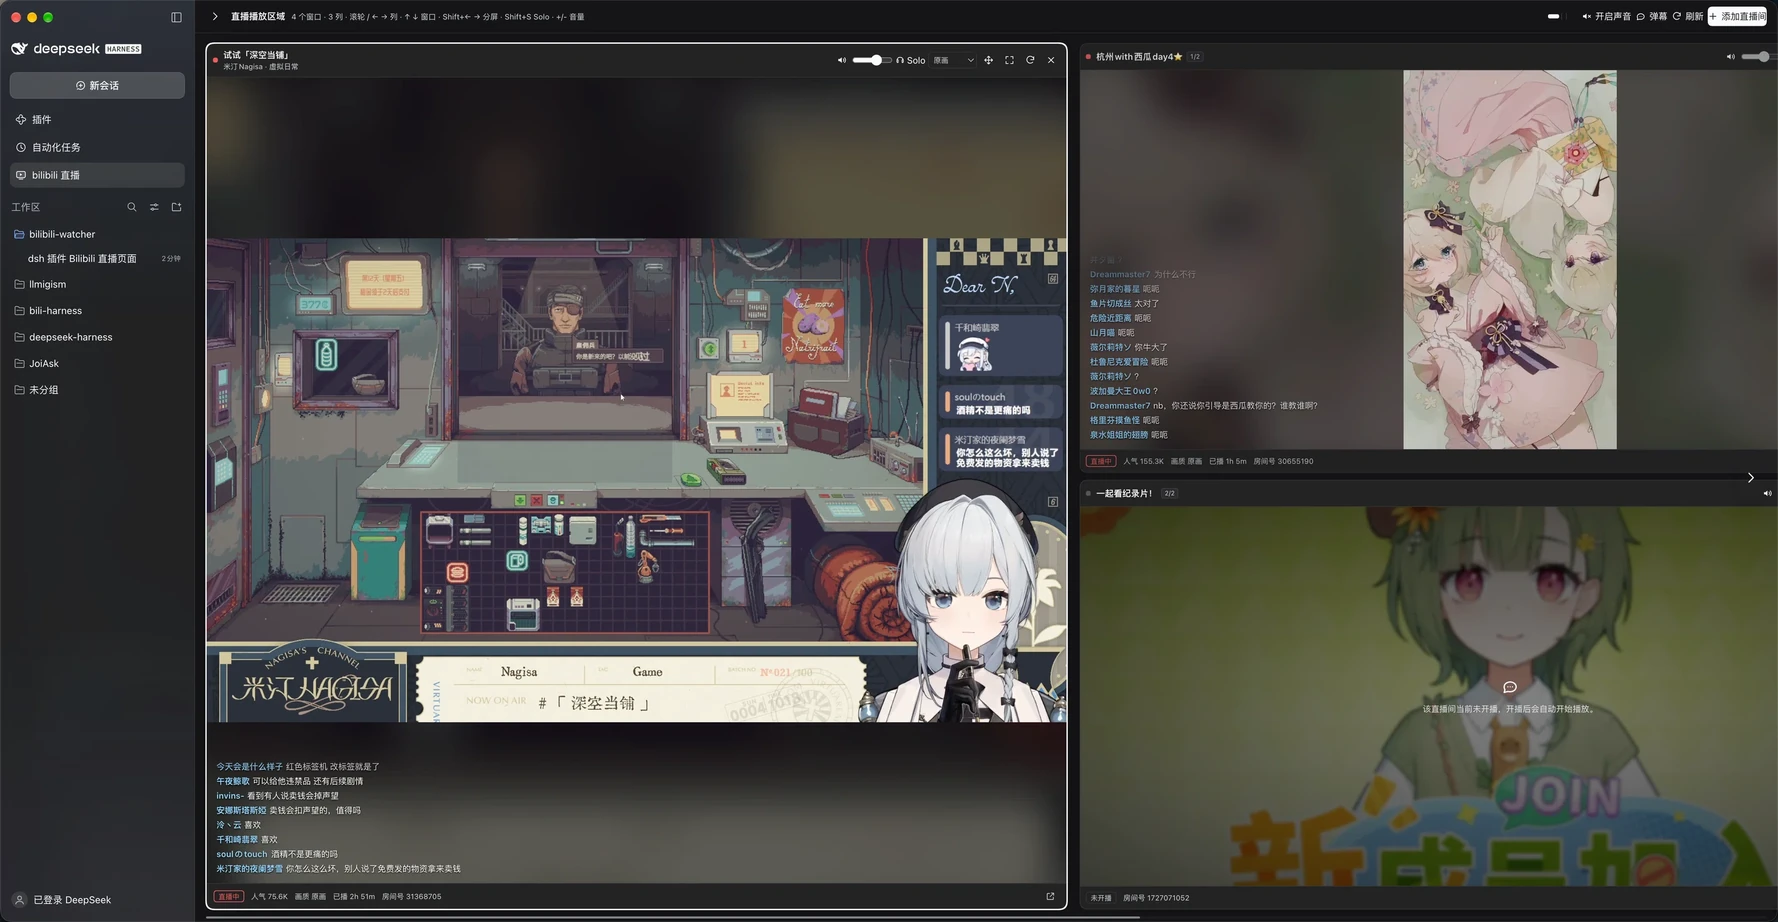The height and width of the screenshot is (922, 1778).
Task: Click 已登录 DeepSeek account
Action: tap(62, 900)
